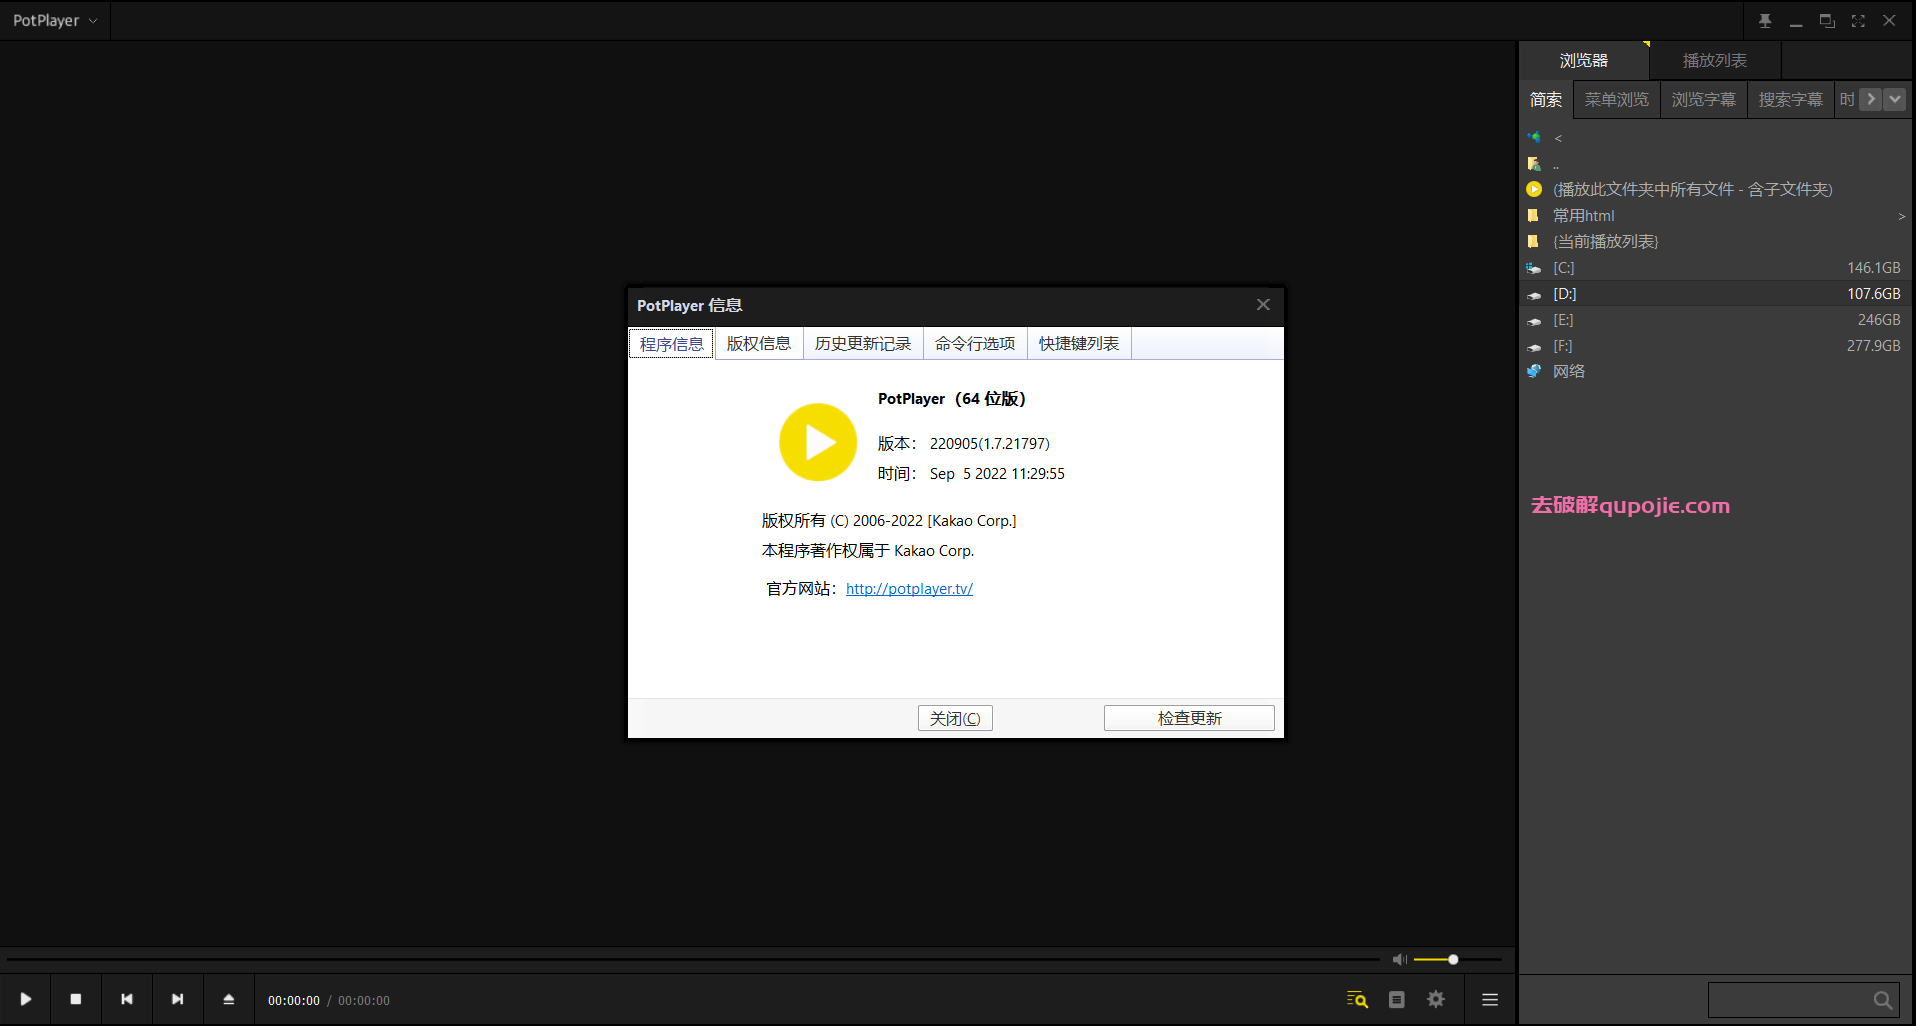Viewport: 1916px width, 1026px height.
Task: Open the http://potplayer.tv/ link
Action: coord(909,589)
